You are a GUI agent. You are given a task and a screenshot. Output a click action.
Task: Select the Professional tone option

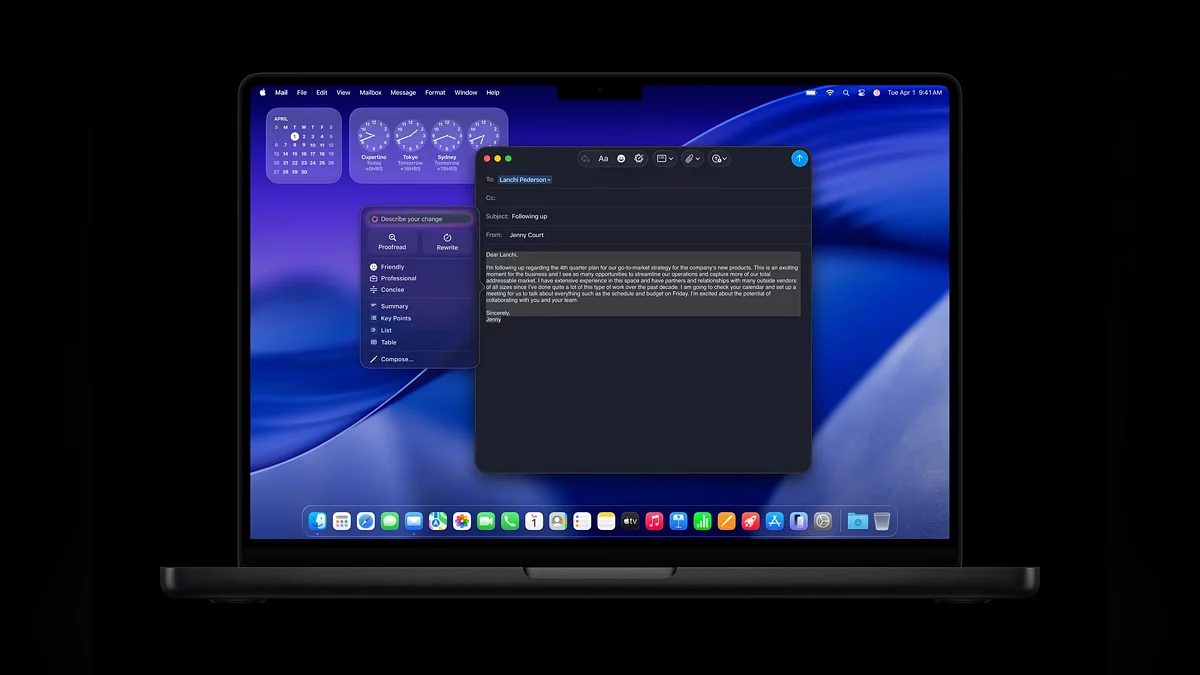[398, 278]
